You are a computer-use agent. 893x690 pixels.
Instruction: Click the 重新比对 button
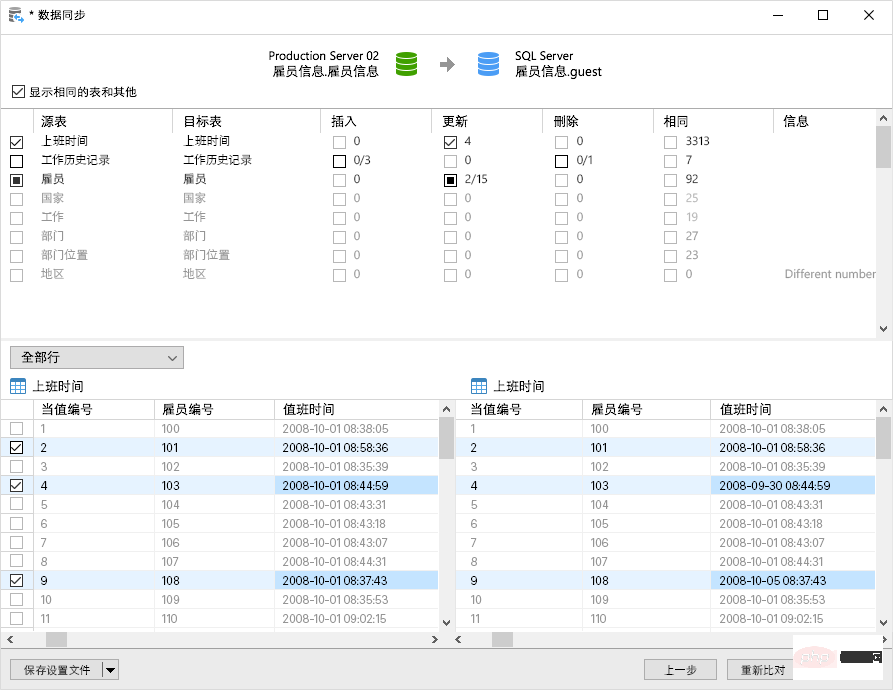point(762,670)
